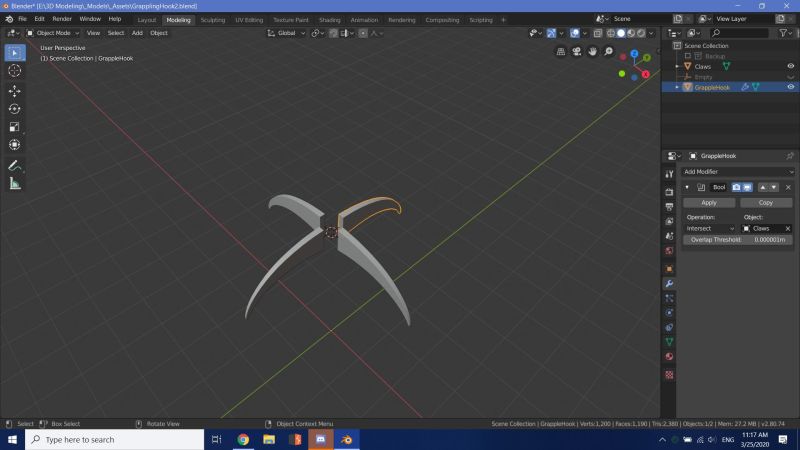
Task: Open outliner filter dropdown
Action: pos(786,33)
